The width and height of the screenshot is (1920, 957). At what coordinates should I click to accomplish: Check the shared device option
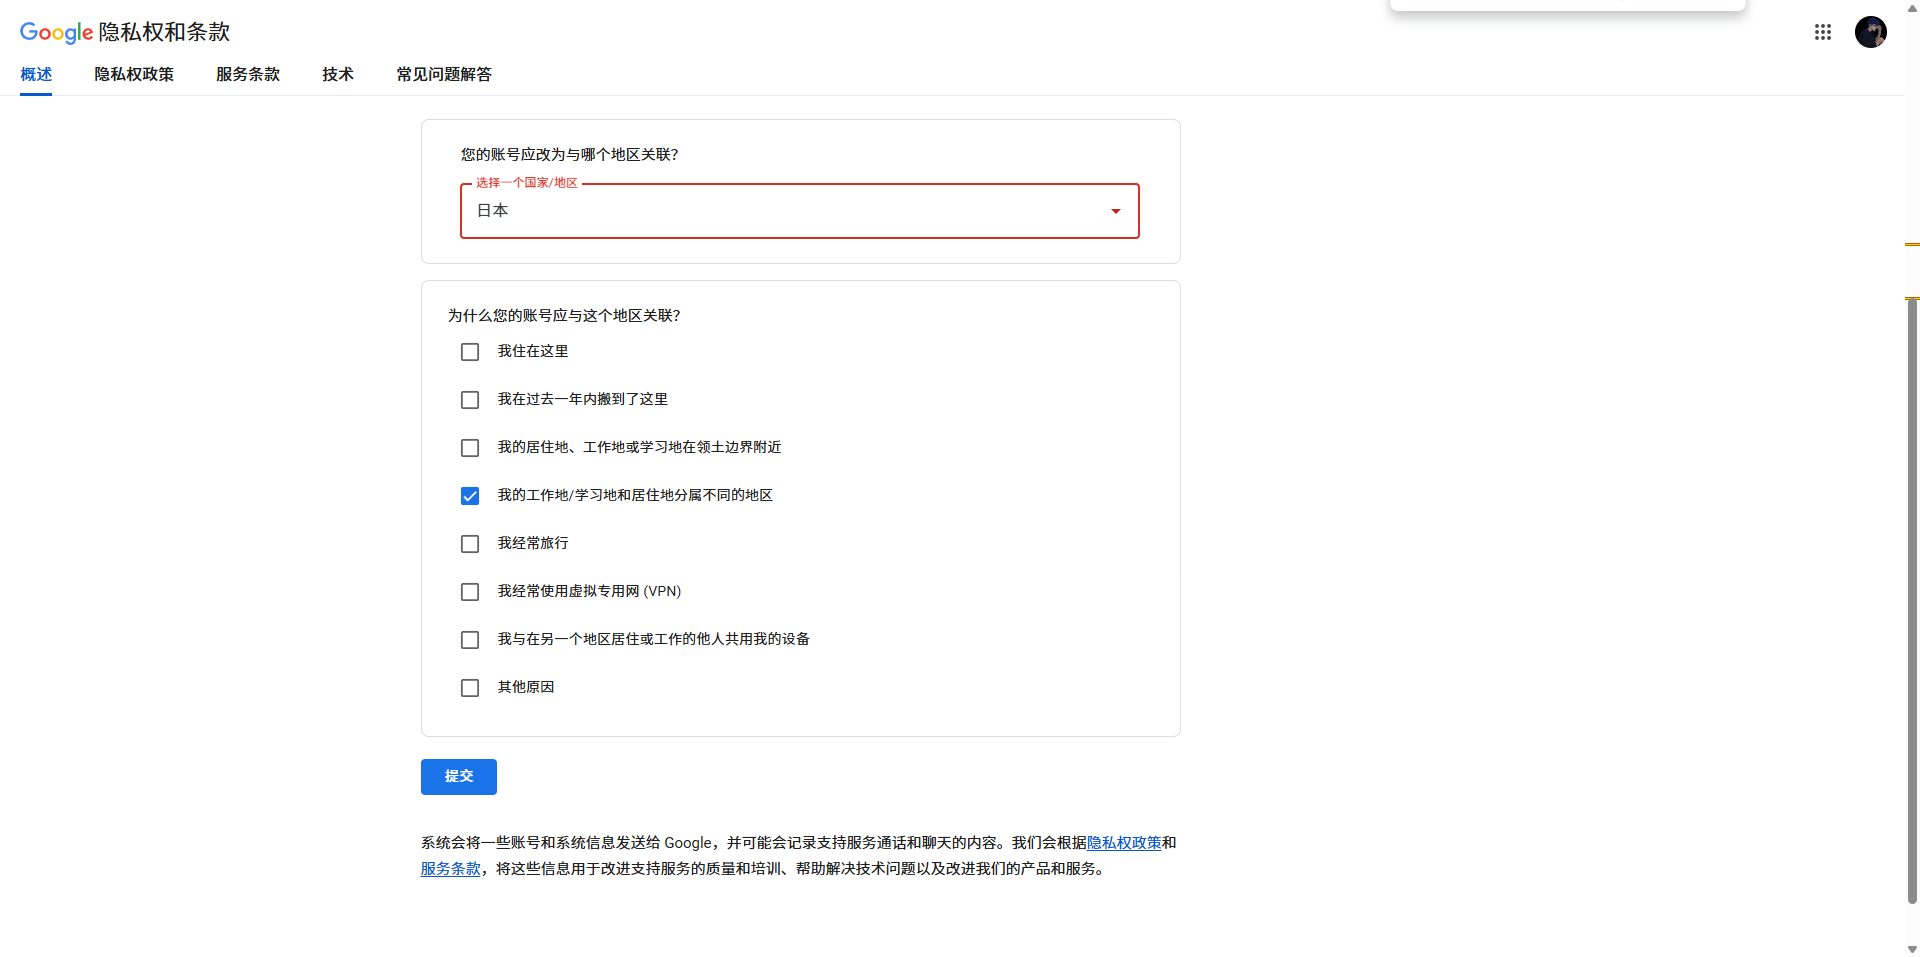pos(470,639)
